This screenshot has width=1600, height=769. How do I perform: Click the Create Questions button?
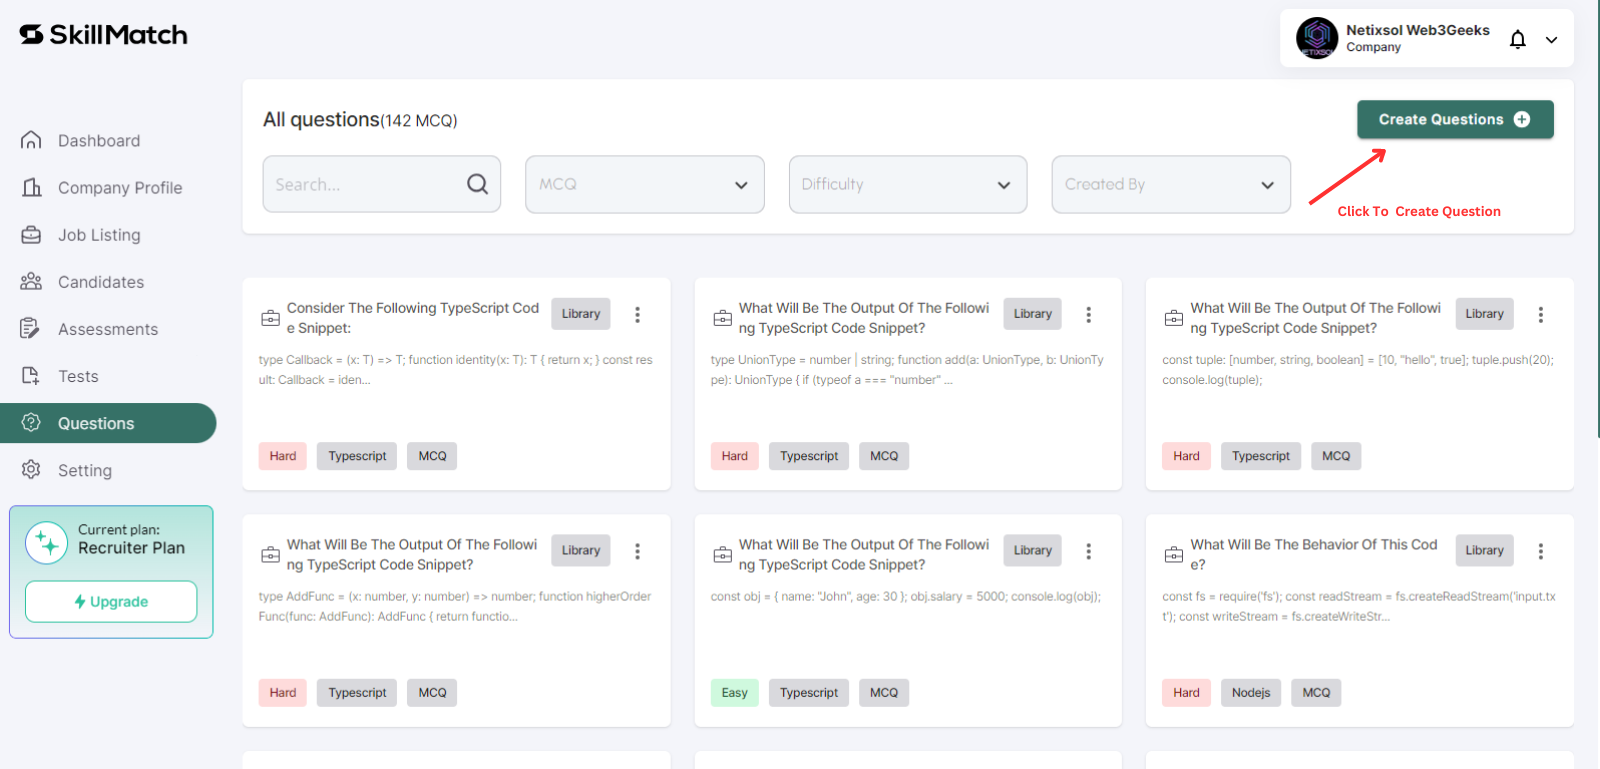(x=1455, y=119)
